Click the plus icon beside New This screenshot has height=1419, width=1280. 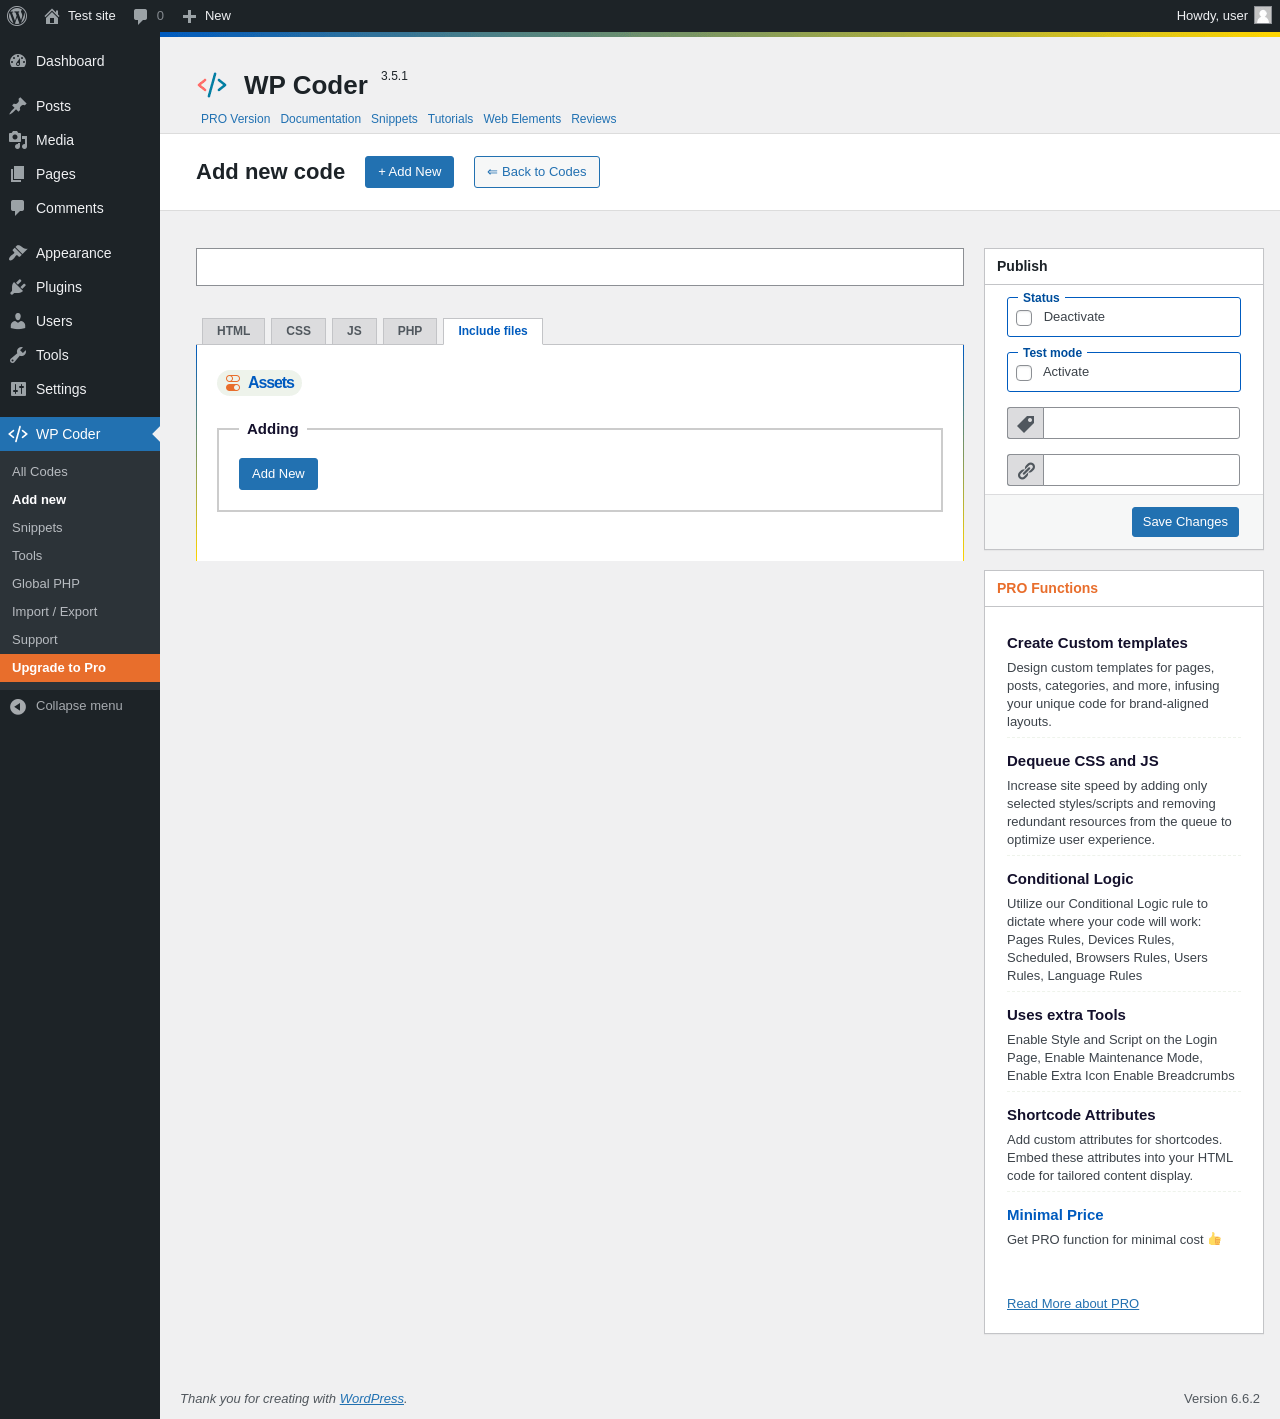[189, 16]
